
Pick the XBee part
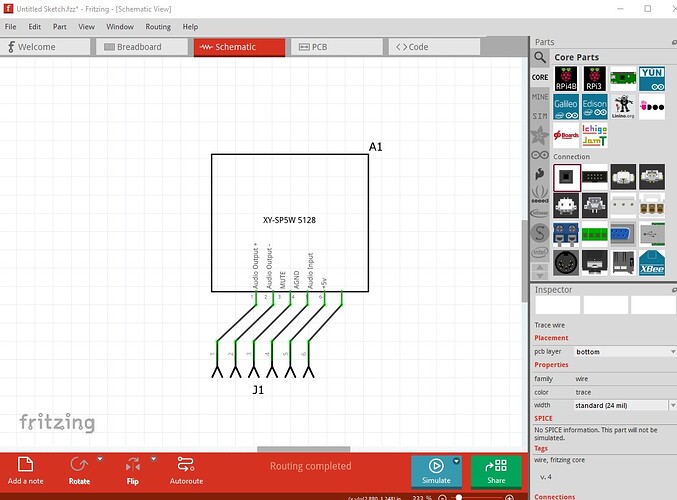(x=652, y=263)
